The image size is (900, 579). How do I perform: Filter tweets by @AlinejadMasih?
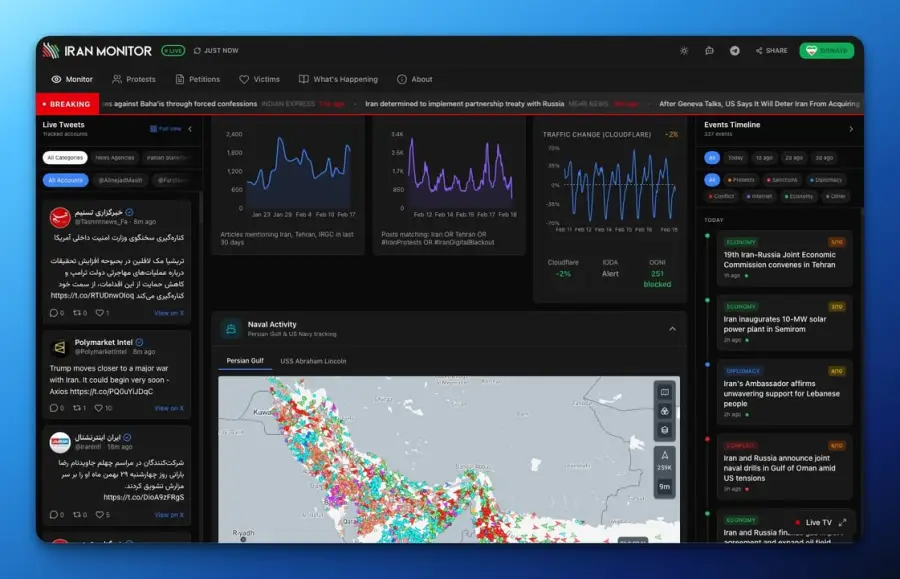120,180
